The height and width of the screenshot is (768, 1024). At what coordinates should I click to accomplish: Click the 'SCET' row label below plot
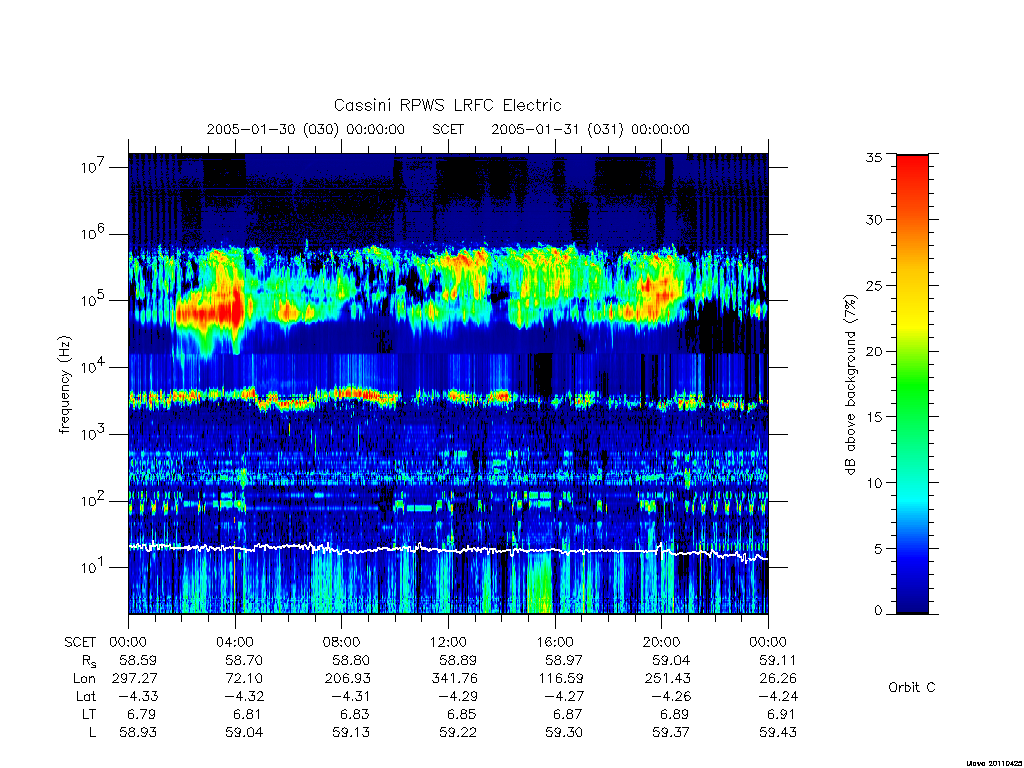point(80,642)
